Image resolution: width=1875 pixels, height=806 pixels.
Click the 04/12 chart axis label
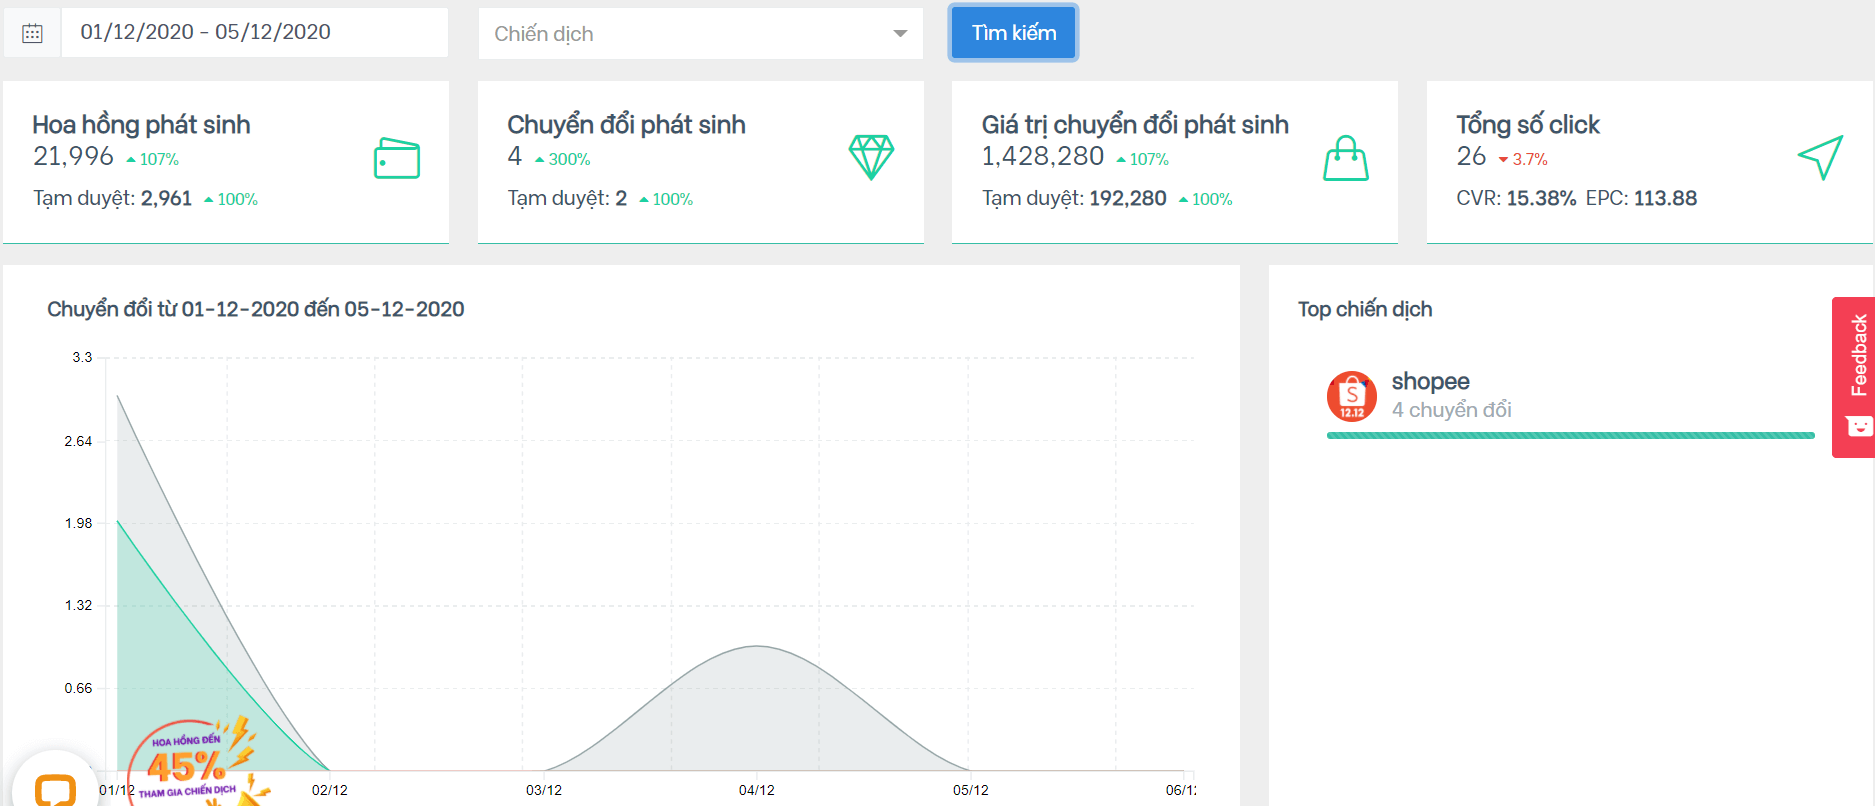pos(757,790)
